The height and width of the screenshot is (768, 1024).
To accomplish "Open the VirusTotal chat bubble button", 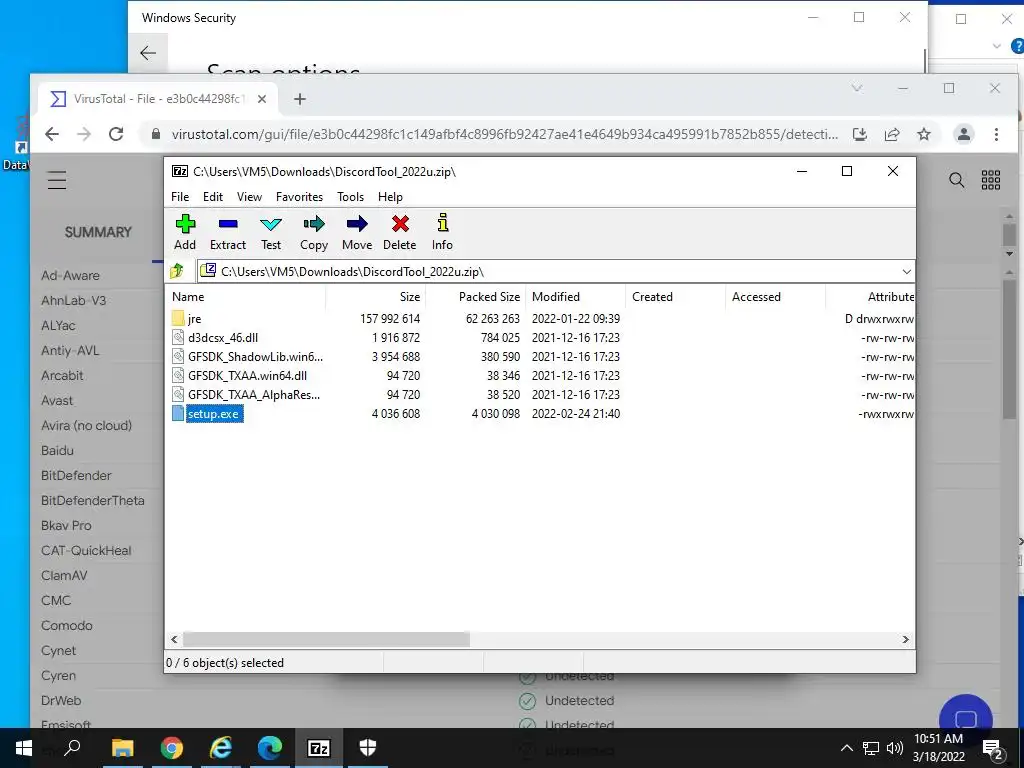I will 965,718.
